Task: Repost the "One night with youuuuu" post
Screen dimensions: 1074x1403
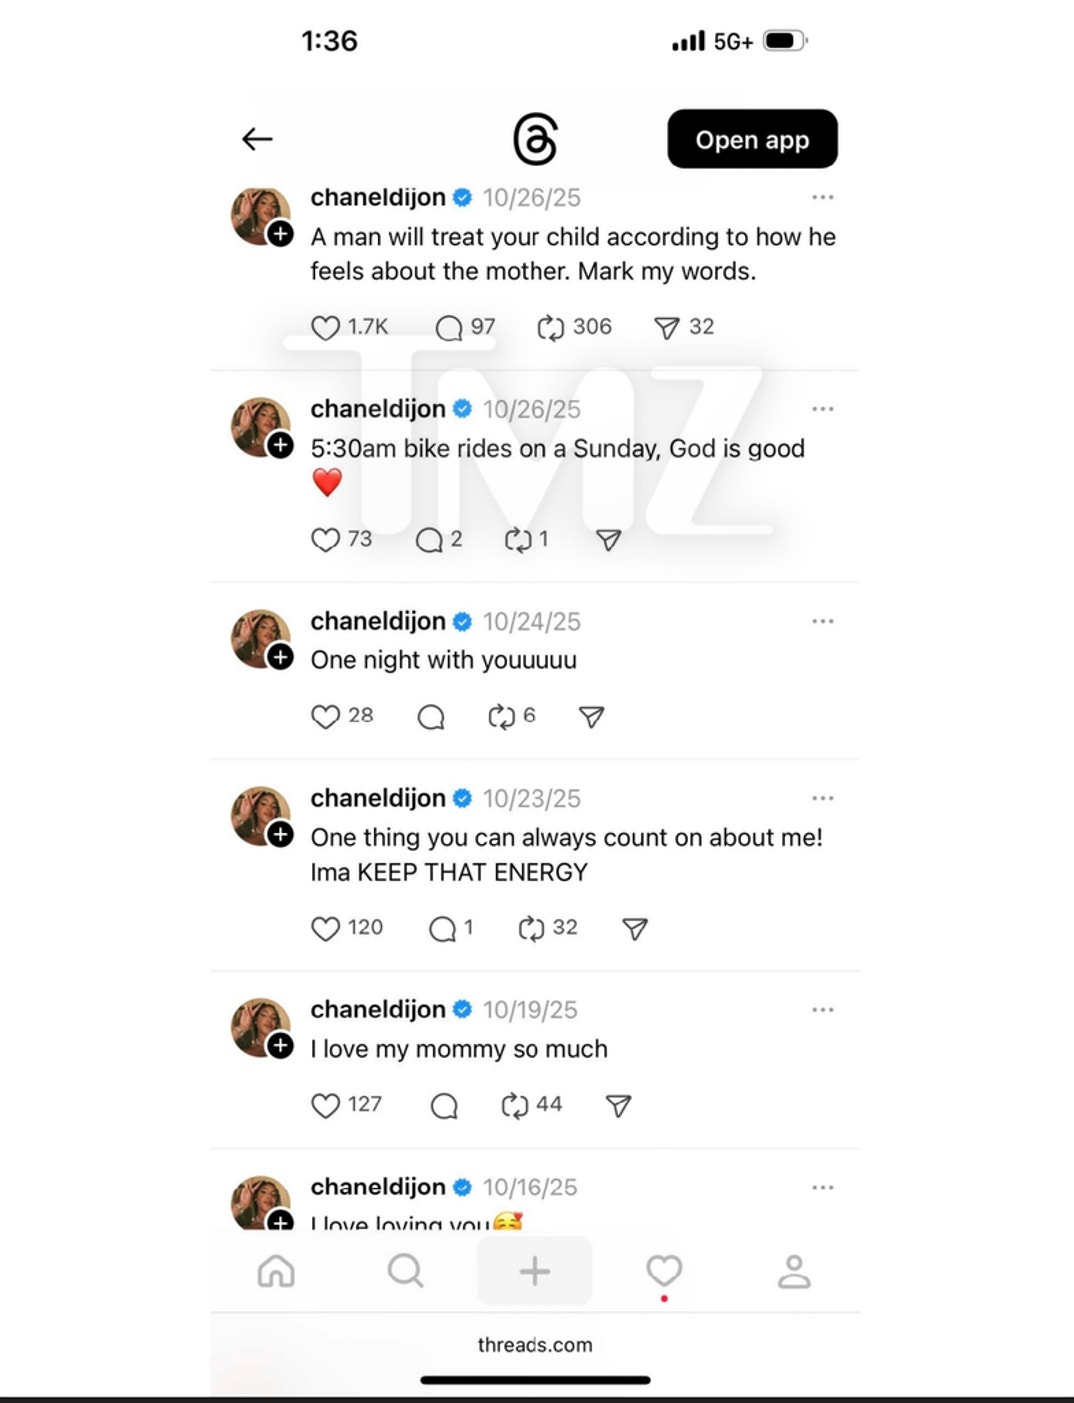Action: click(501, 717)
